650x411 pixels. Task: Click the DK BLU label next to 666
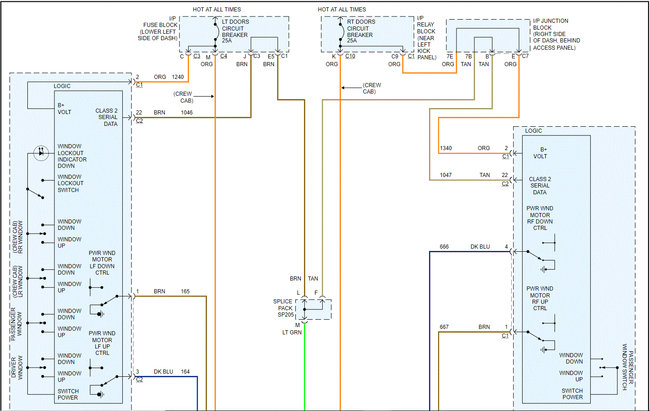[x=480, y=247]
